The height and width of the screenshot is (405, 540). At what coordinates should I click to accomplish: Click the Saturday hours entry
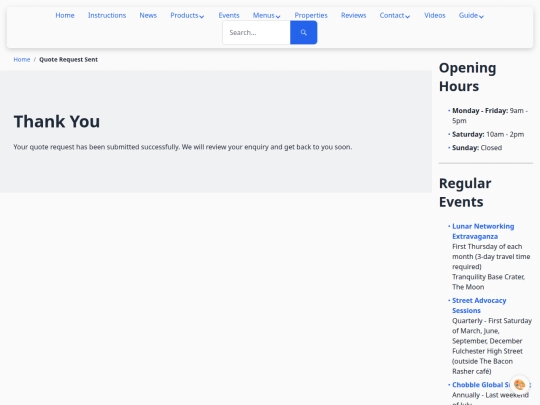[488, 134]
